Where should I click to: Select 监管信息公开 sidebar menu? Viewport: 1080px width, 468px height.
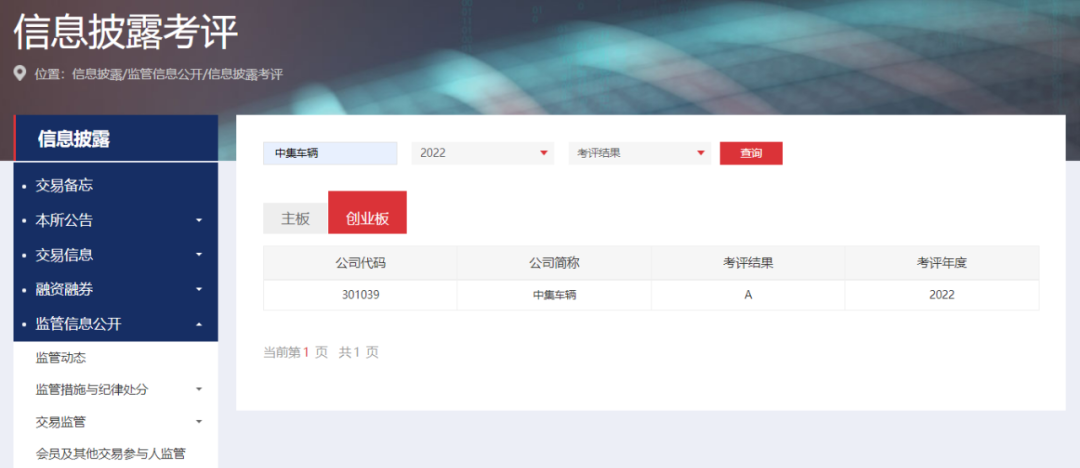[79, 324]
